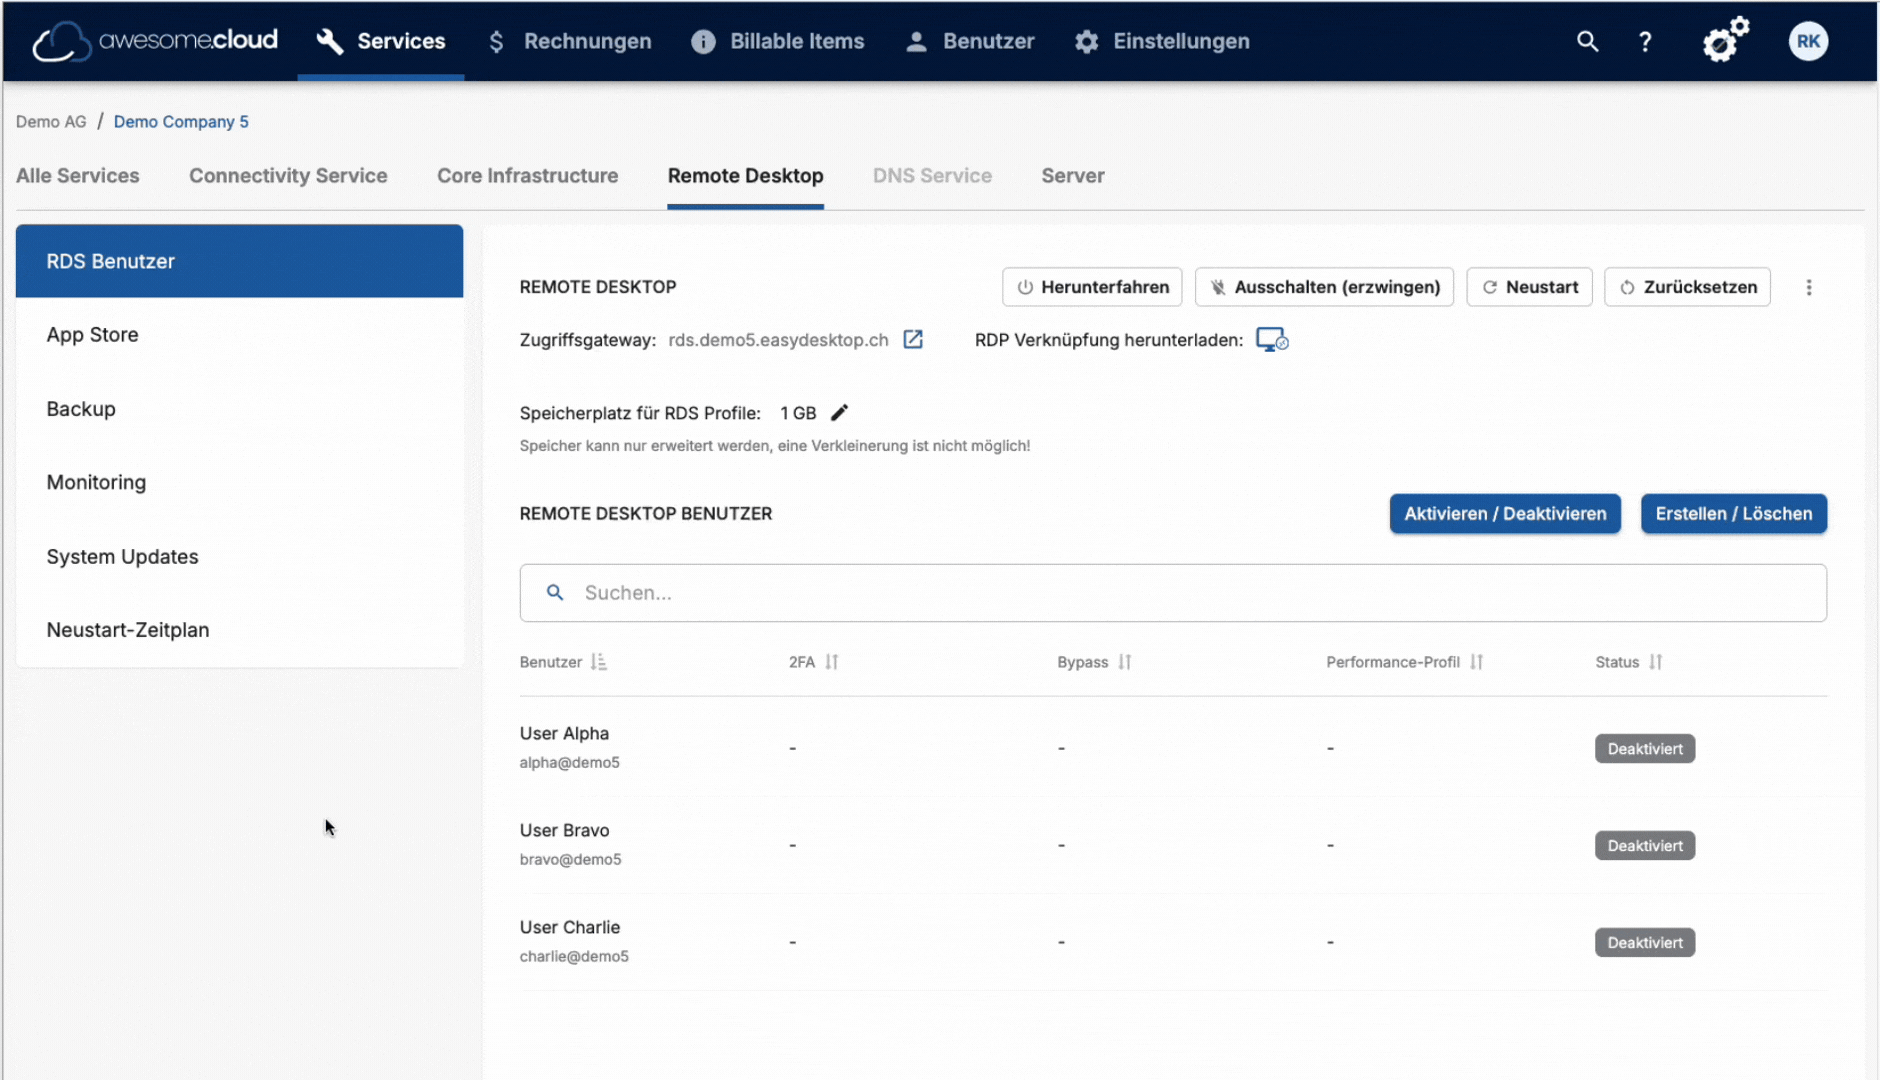Open Billable Items in the top navigation
The height and width of the screenshot is (1080, 1880).
pos(778,41)
